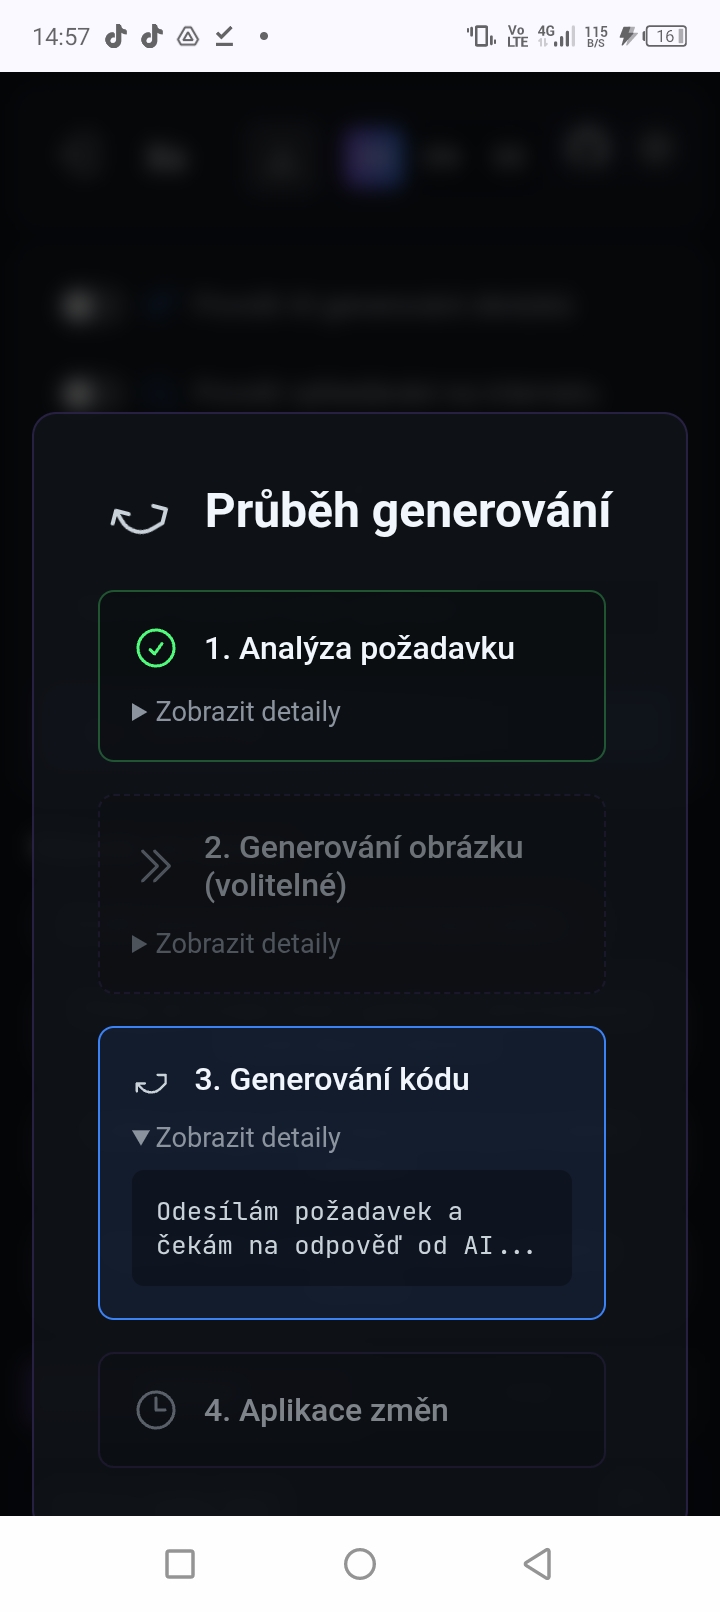Viewport: 720px width, 1612px height.
Task: Tap the first TikTok icon in status bar
Action: [x=116, y=37]
